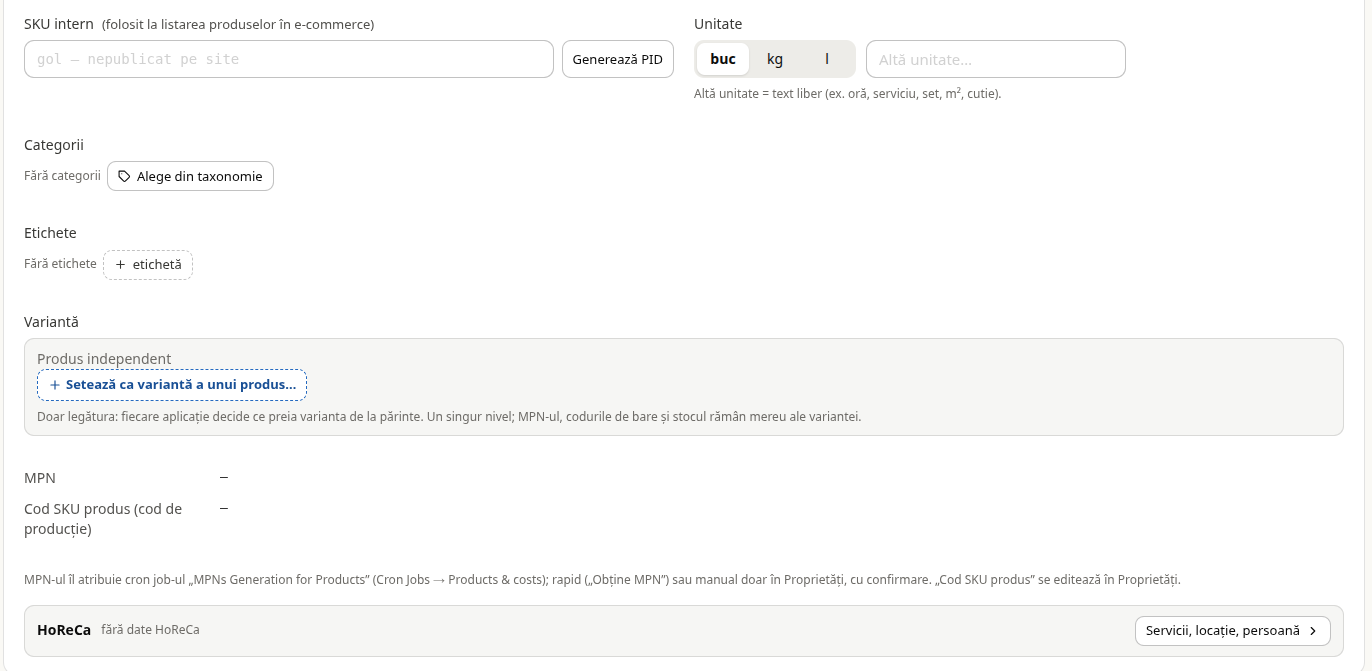Click the tag icon in Alege din taxonomie
The width and height of the screenshot is (1372, 671).
[x=124, y=177]
